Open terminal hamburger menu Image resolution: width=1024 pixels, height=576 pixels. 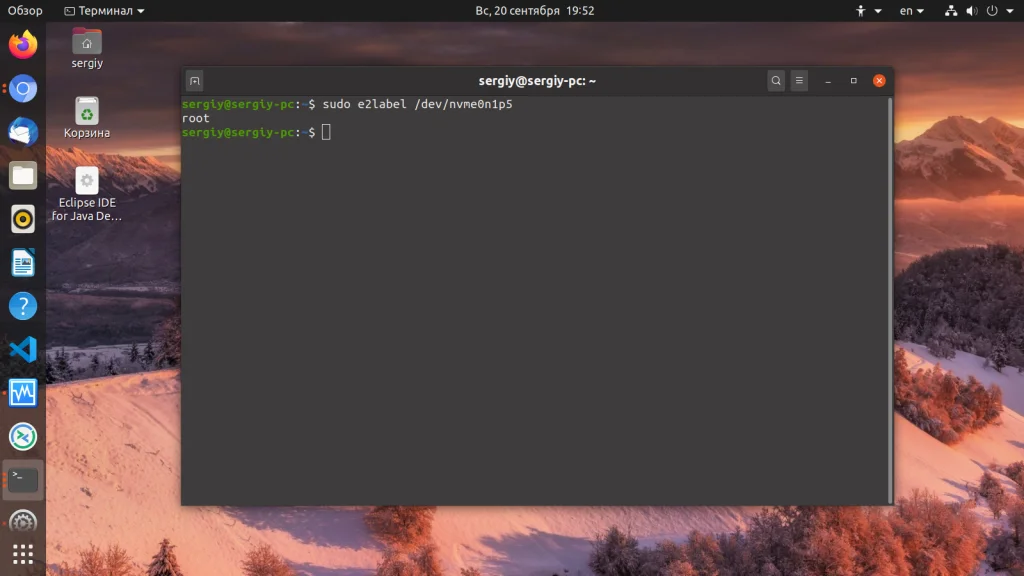pos(799,81)
